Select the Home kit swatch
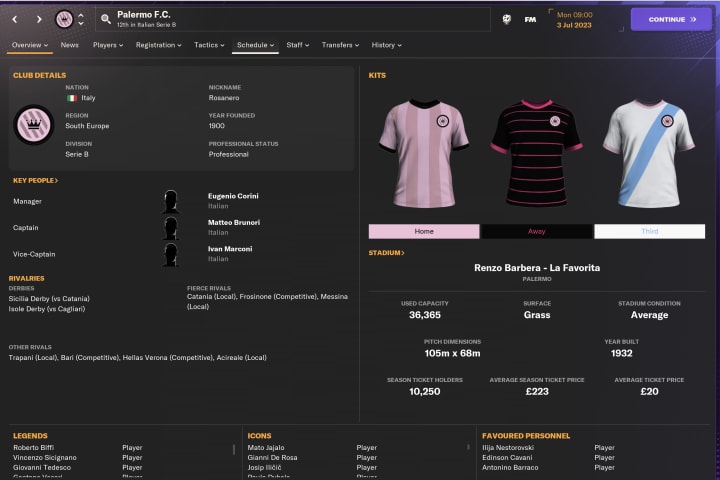This screenshot has width=720, height=480. (x=424, y=231)
